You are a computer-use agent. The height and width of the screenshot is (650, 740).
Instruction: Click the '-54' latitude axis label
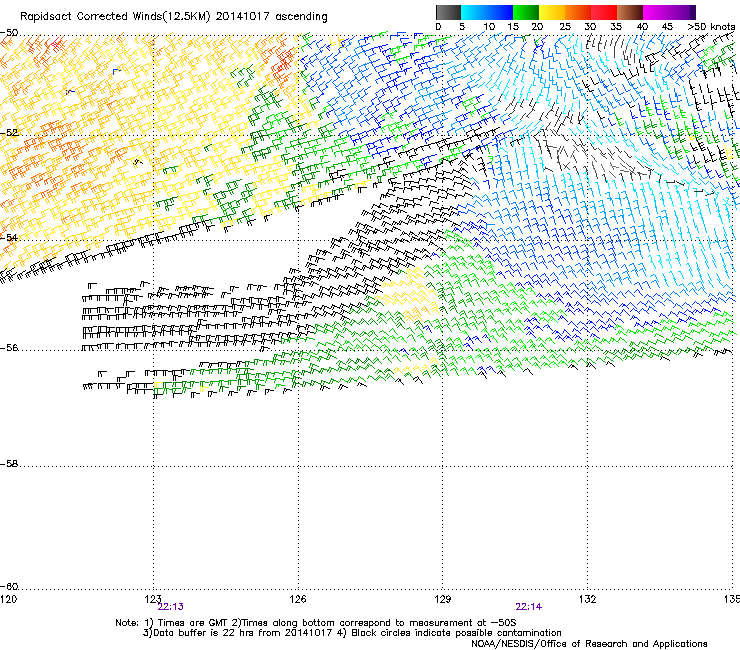tap(9, 237)
